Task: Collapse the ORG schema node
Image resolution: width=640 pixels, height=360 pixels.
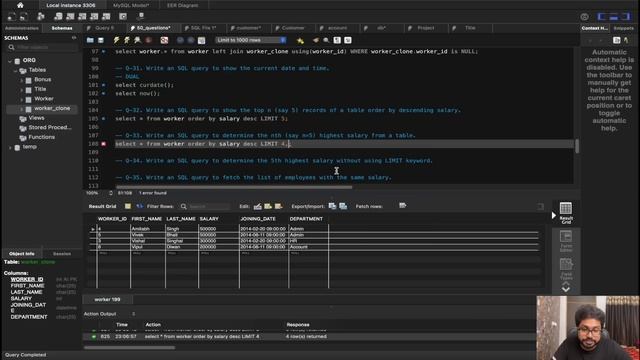Action: click(x=10, y=60)
